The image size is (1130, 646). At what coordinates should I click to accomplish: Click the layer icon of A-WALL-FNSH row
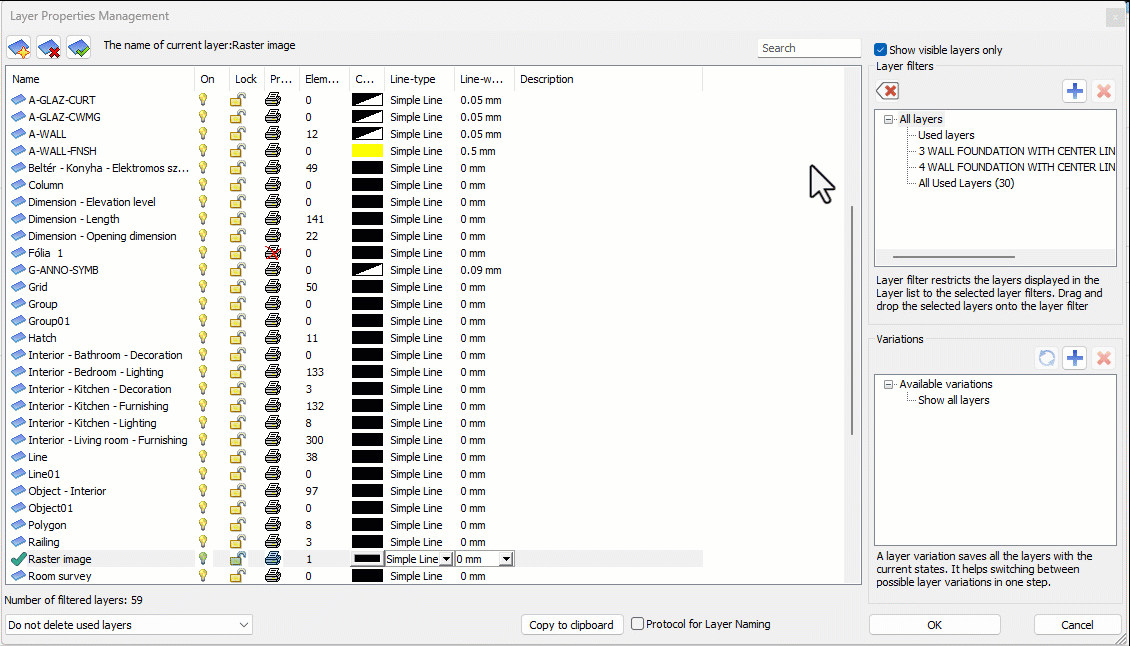coord(19,151)
